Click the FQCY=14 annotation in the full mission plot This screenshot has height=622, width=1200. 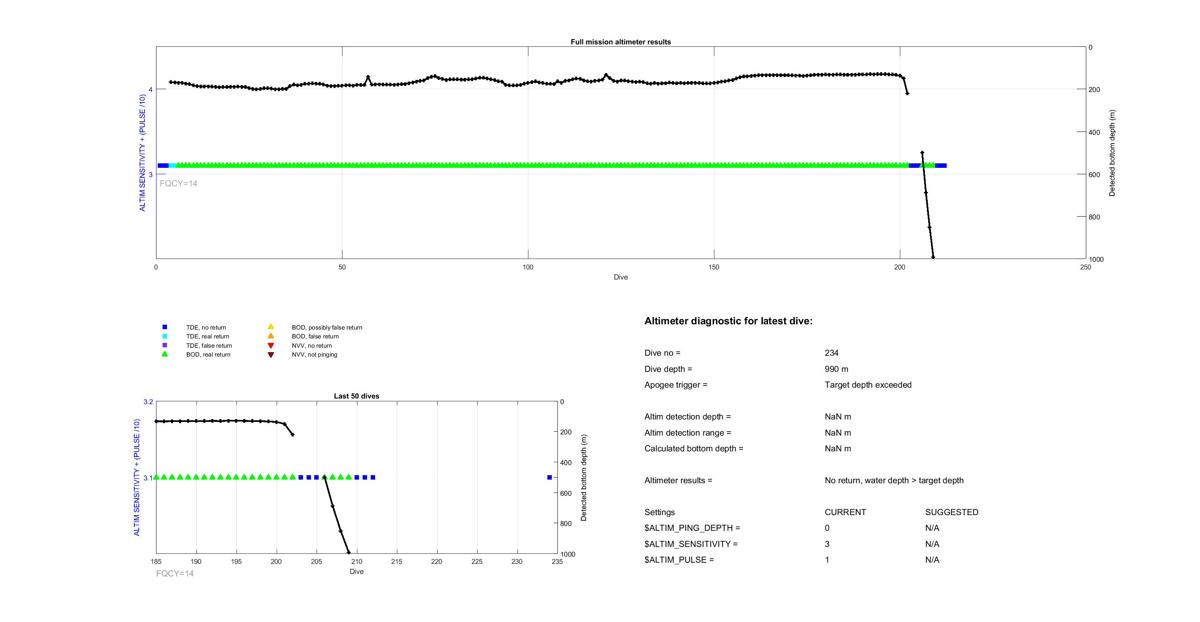(178, 184)
